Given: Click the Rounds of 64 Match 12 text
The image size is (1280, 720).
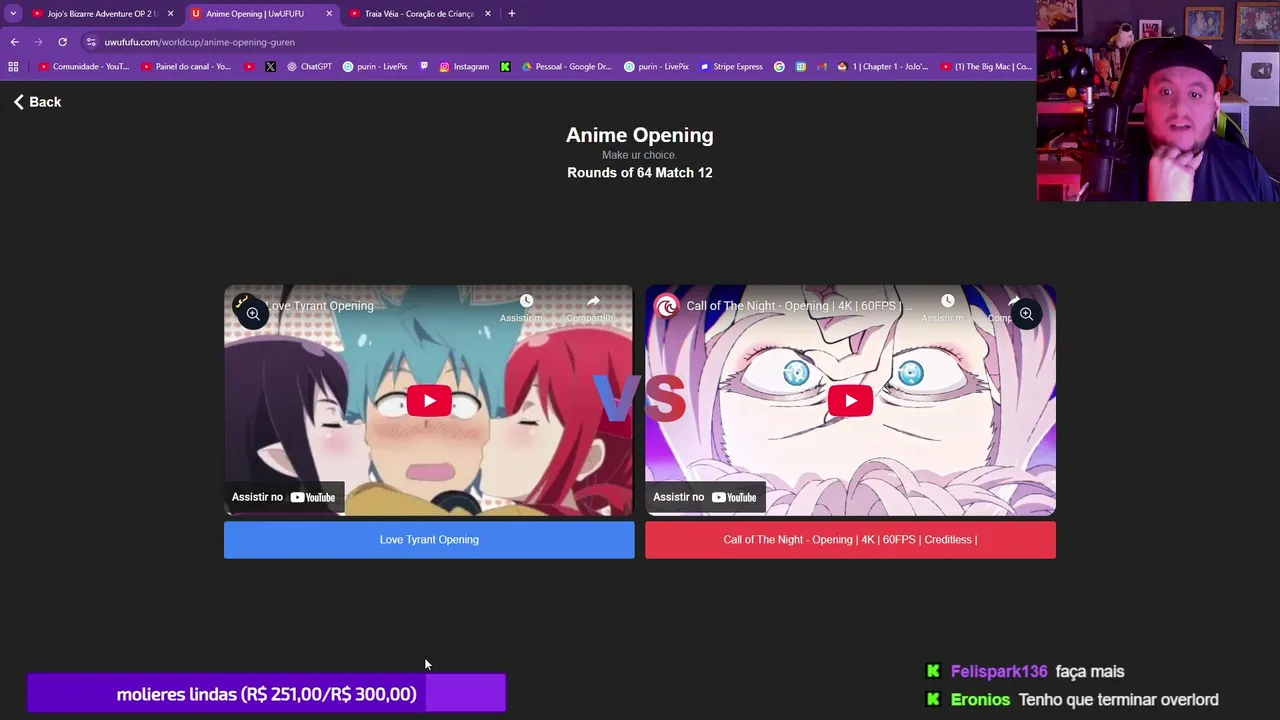Looking at the screenshot, I should click(x=640, y=173).
